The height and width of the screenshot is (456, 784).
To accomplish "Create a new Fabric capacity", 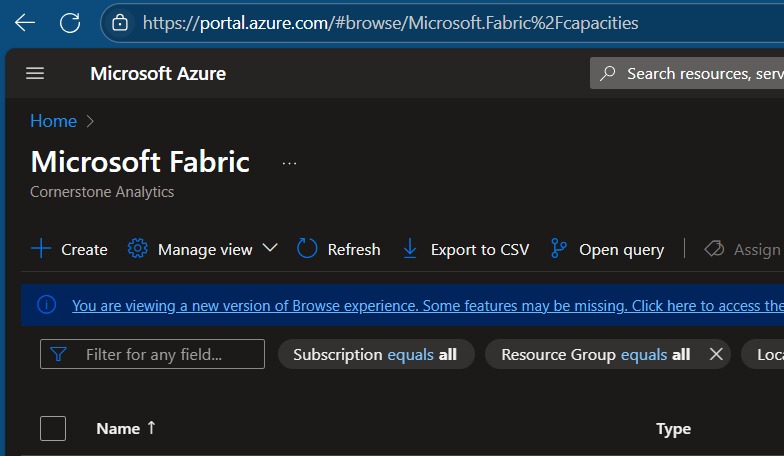I will click(x=69, y=249).
